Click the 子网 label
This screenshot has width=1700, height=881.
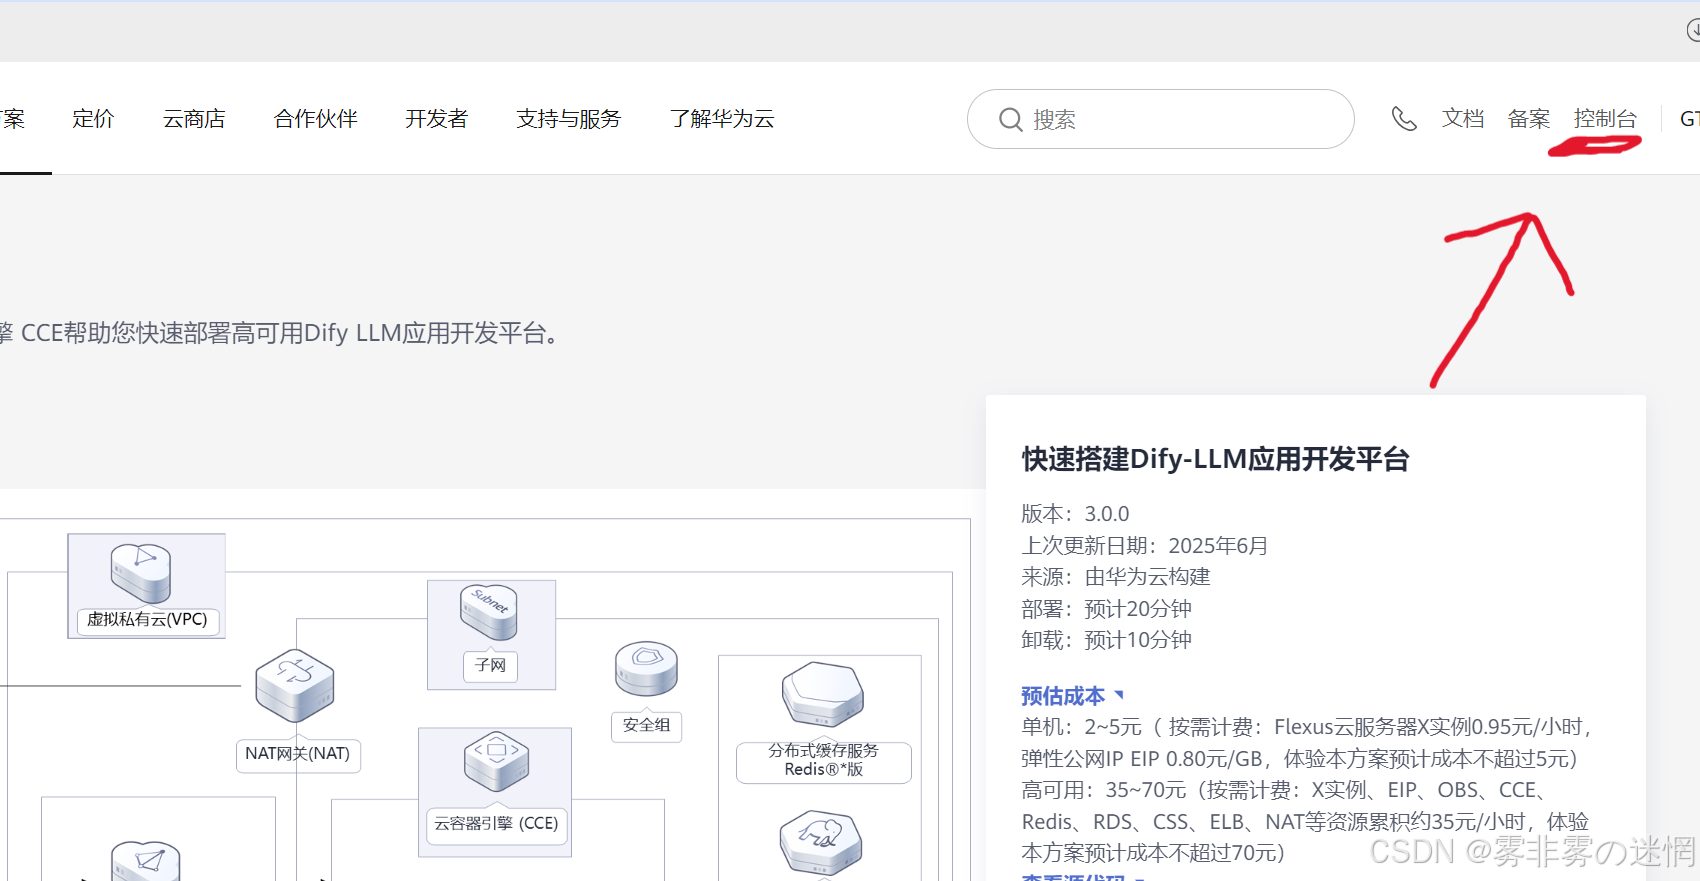pyautogui.click(x=490, y=666)
